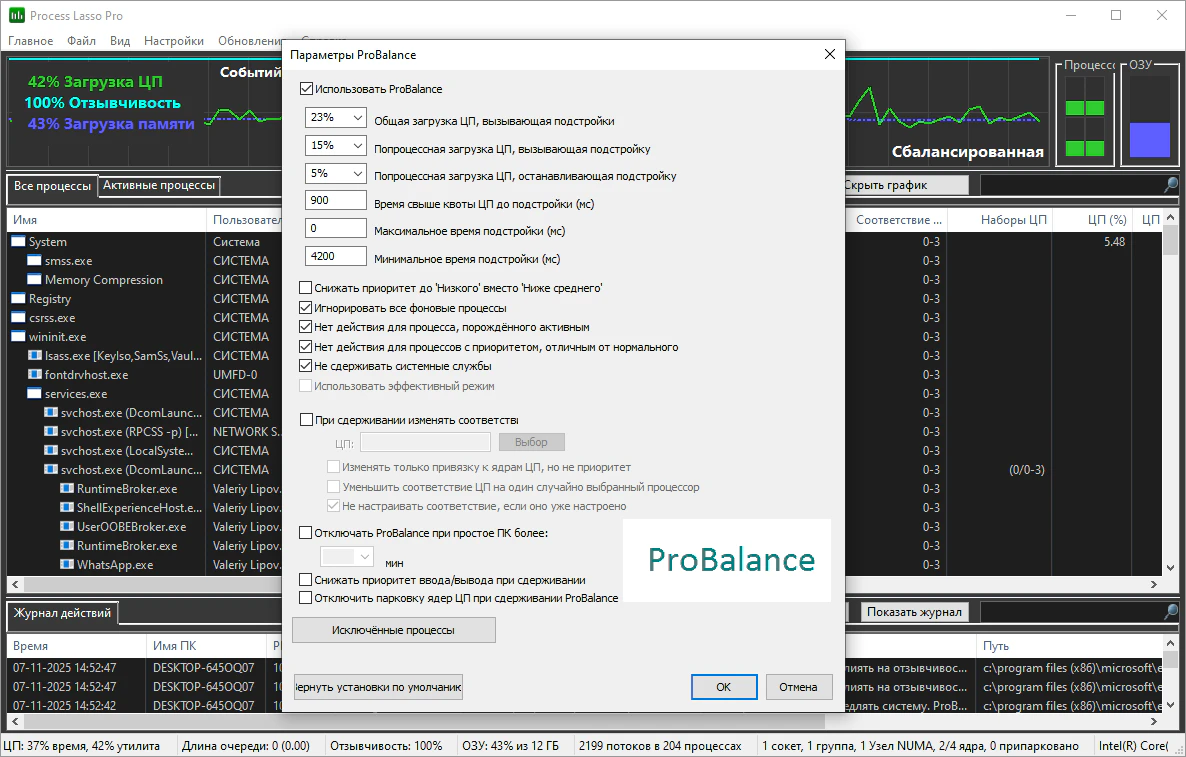Click the lsass.exe process icon
This screenshot has width=1186, height=757.
click(x=34, y=355)
